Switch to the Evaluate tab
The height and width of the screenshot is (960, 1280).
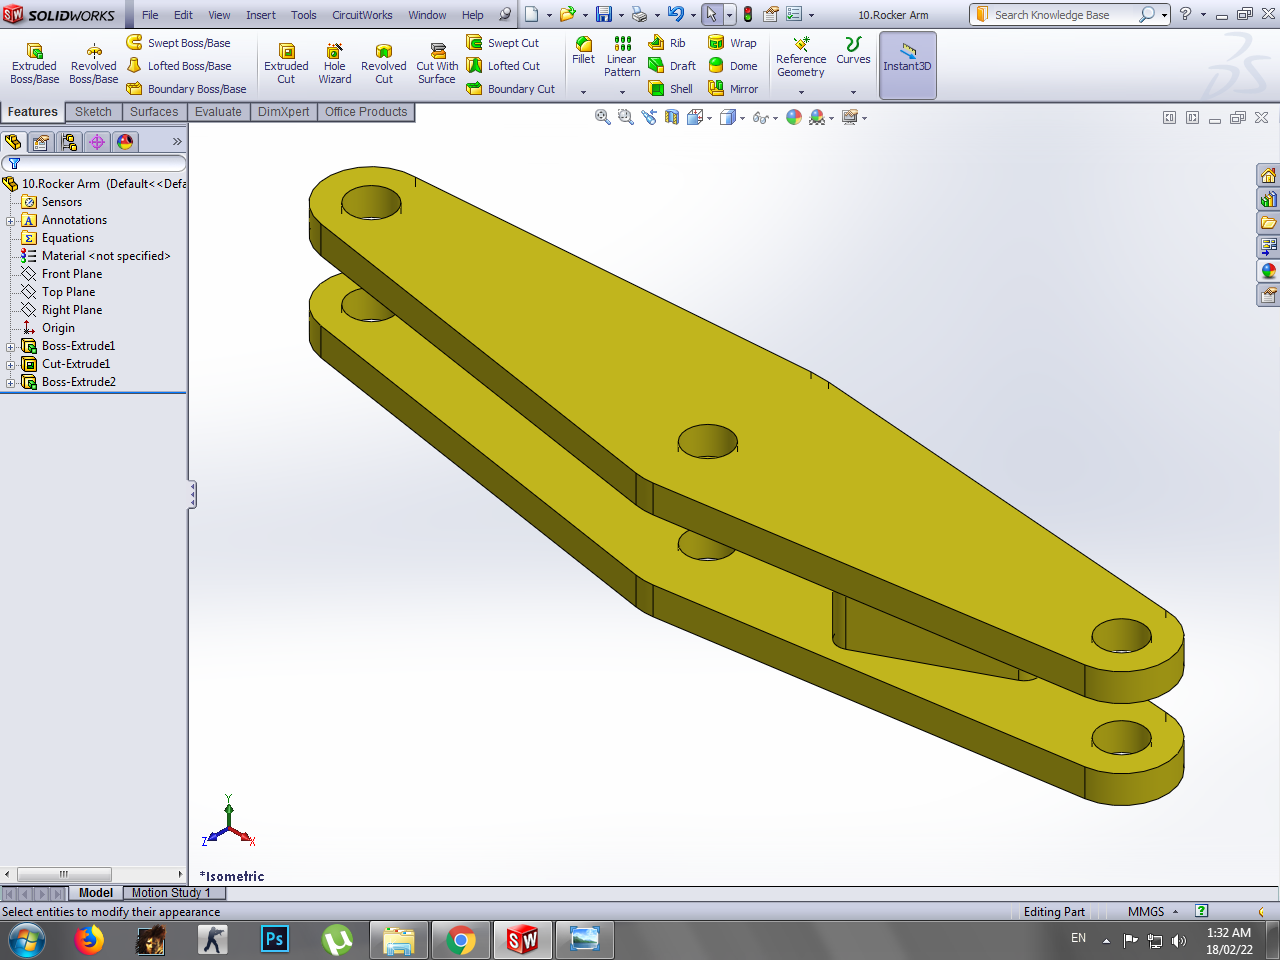point(218,112)
